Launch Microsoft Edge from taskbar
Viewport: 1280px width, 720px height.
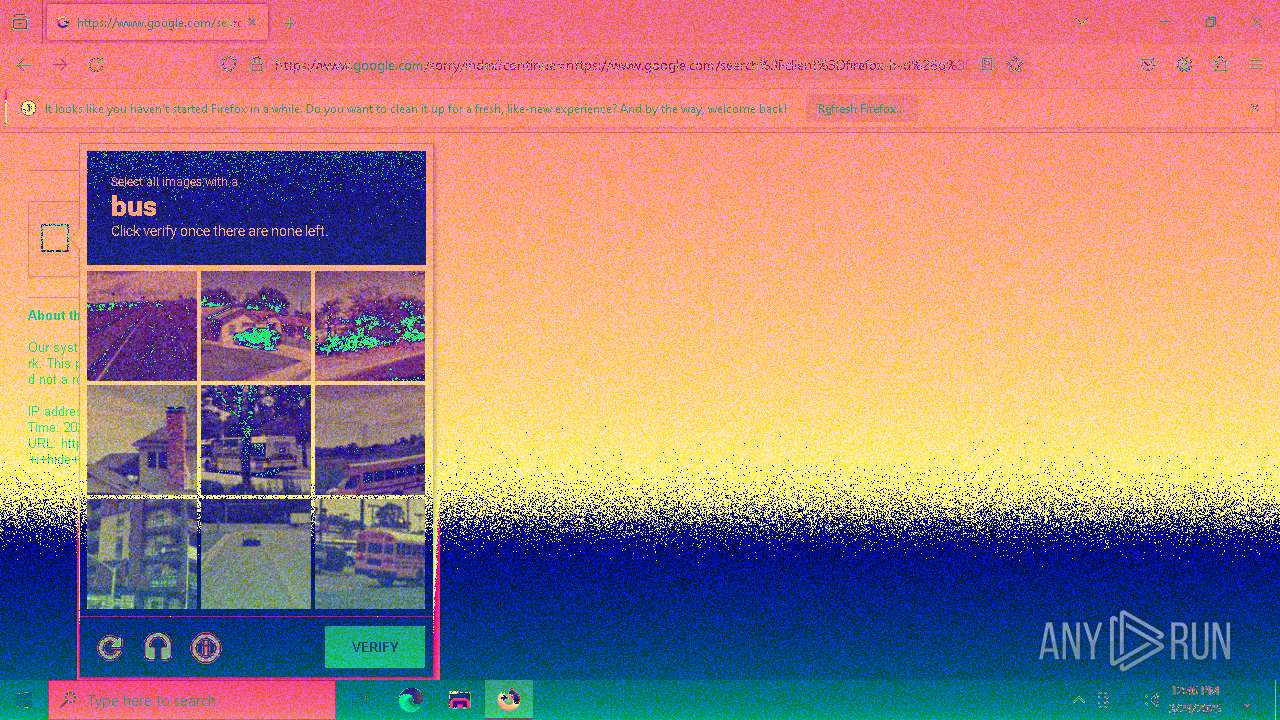[x=411, y=700]
